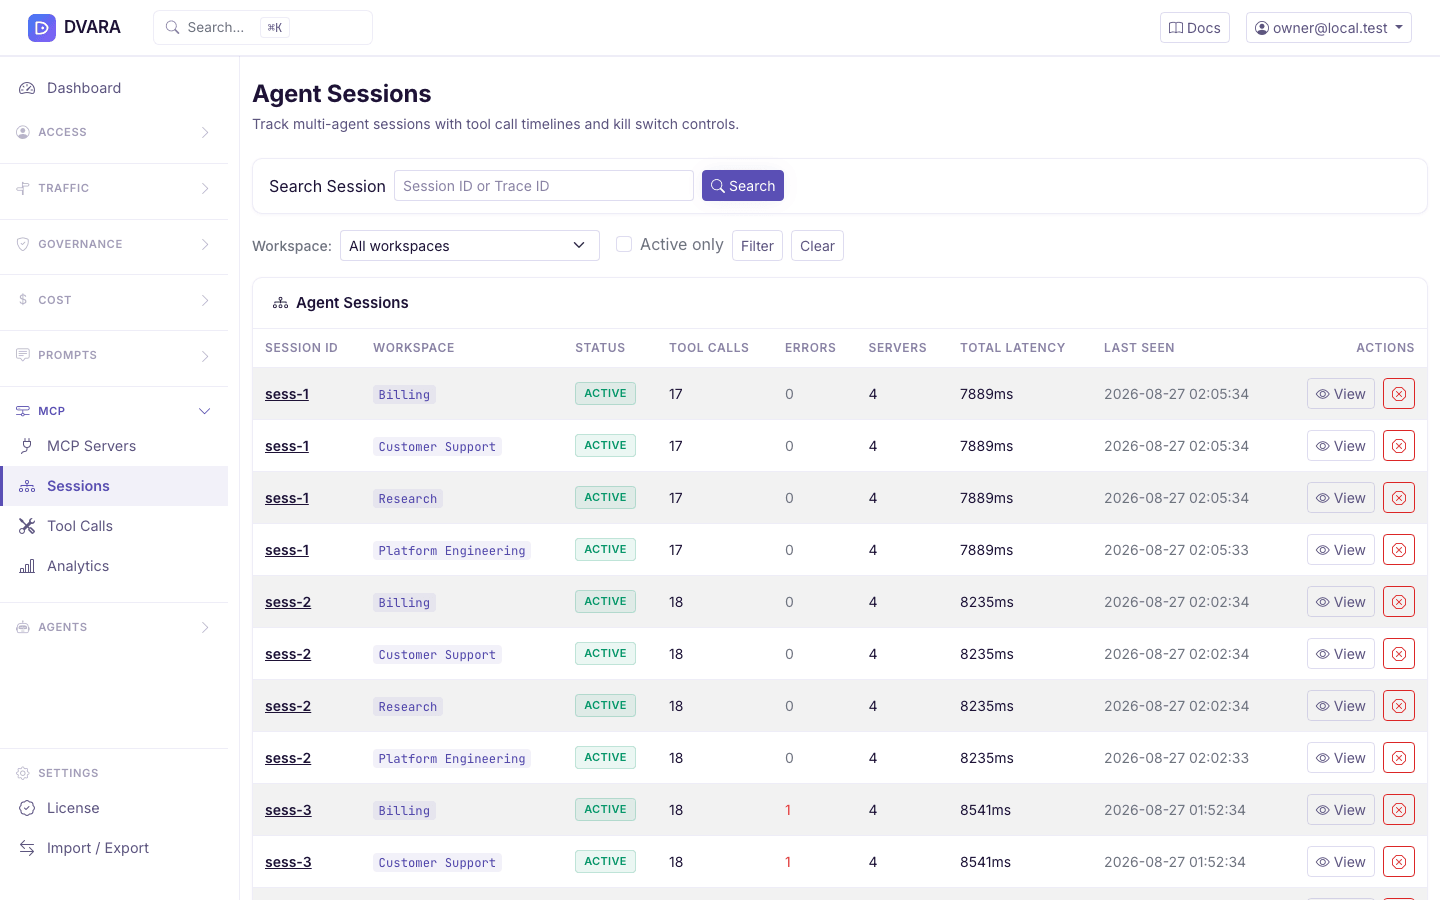This screenshot has width=1440, height=900.
Task: Kill the sess-3 Billing session
Action: point(1399,810)
